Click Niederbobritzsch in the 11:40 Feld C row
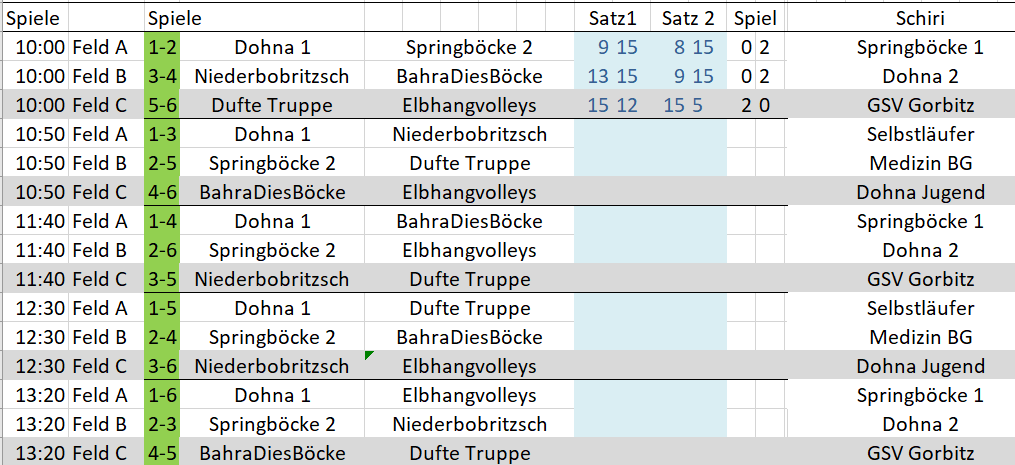This screenshot has height=465, width=1015. point(272,279)
